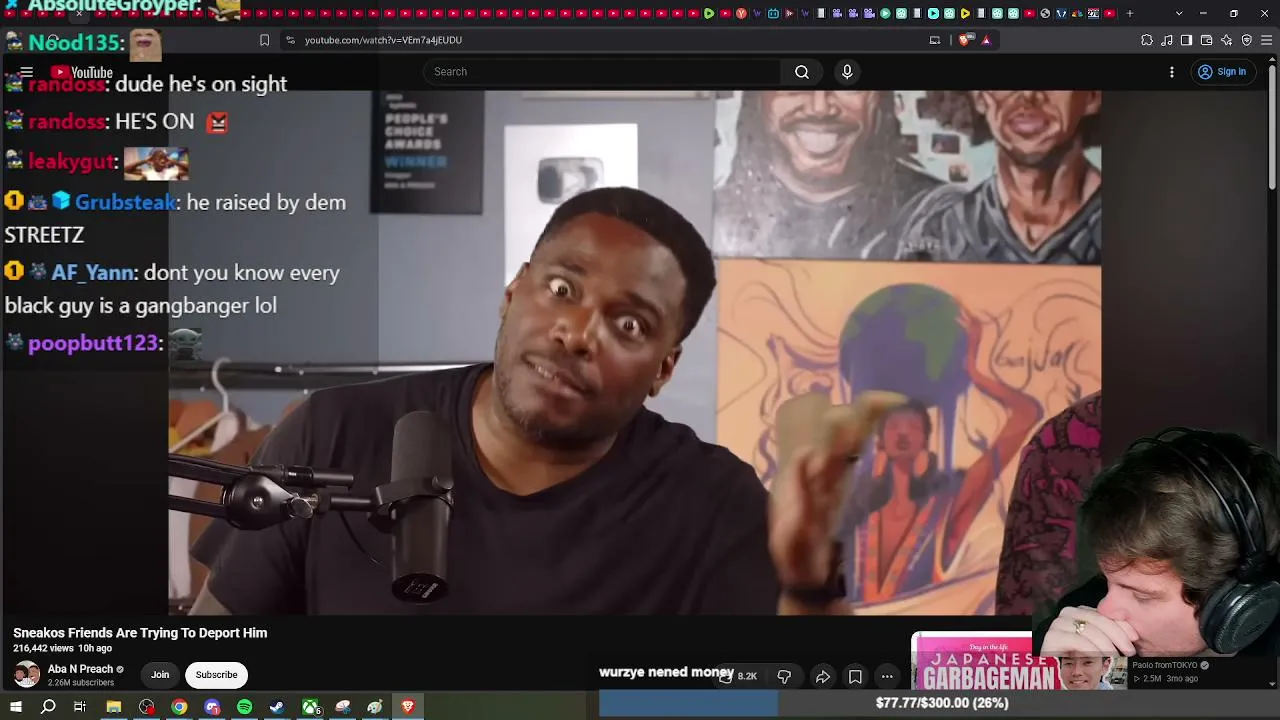Screen dimensions: 1280x720
Task: Open Brave VPN shield icon
Action: pos(1247,40)
